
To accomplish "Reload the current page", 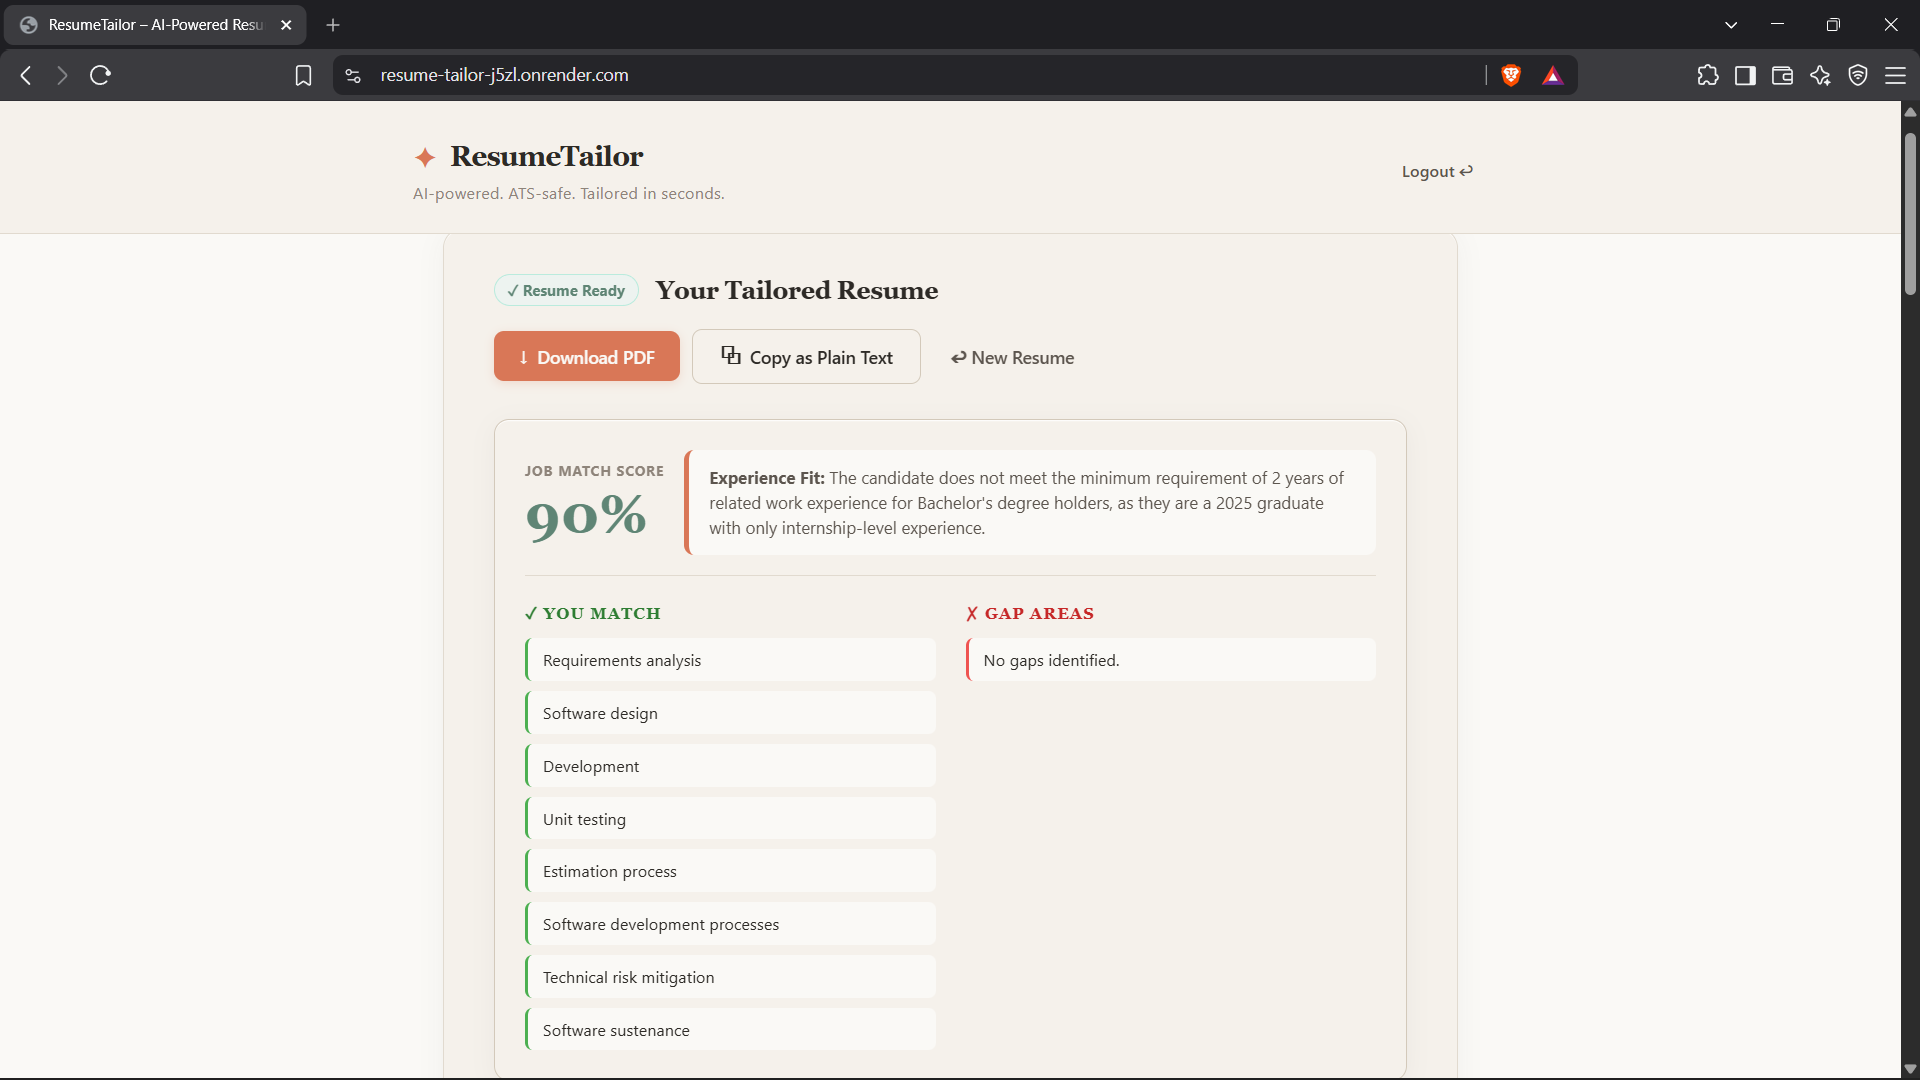I will coord(100,75).
